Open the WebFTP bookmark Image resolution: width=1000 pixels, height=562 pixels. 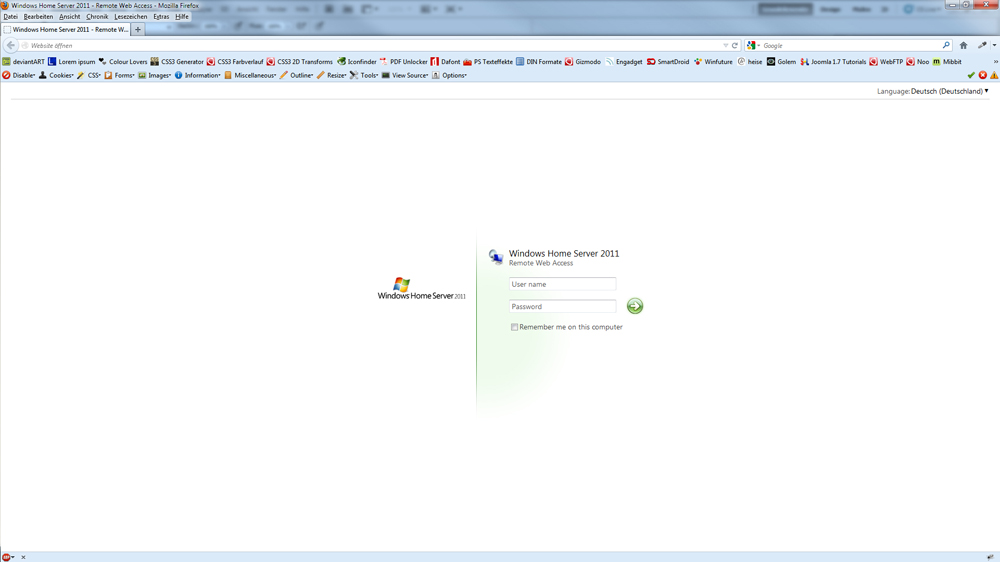click(886, 62)
